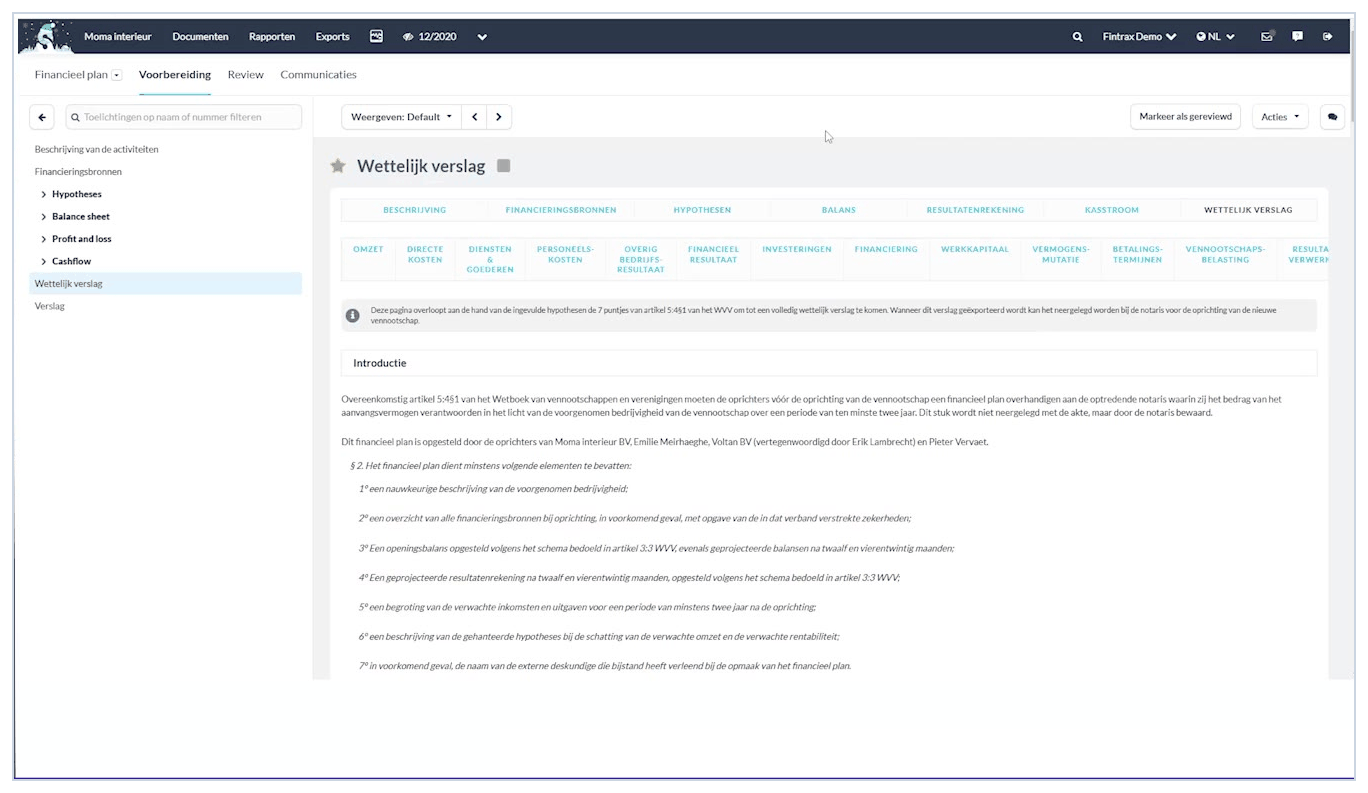Click Markeer als gereviewd button
The height and width of the screenshot is (793, 1368).
click(1185, 117)
